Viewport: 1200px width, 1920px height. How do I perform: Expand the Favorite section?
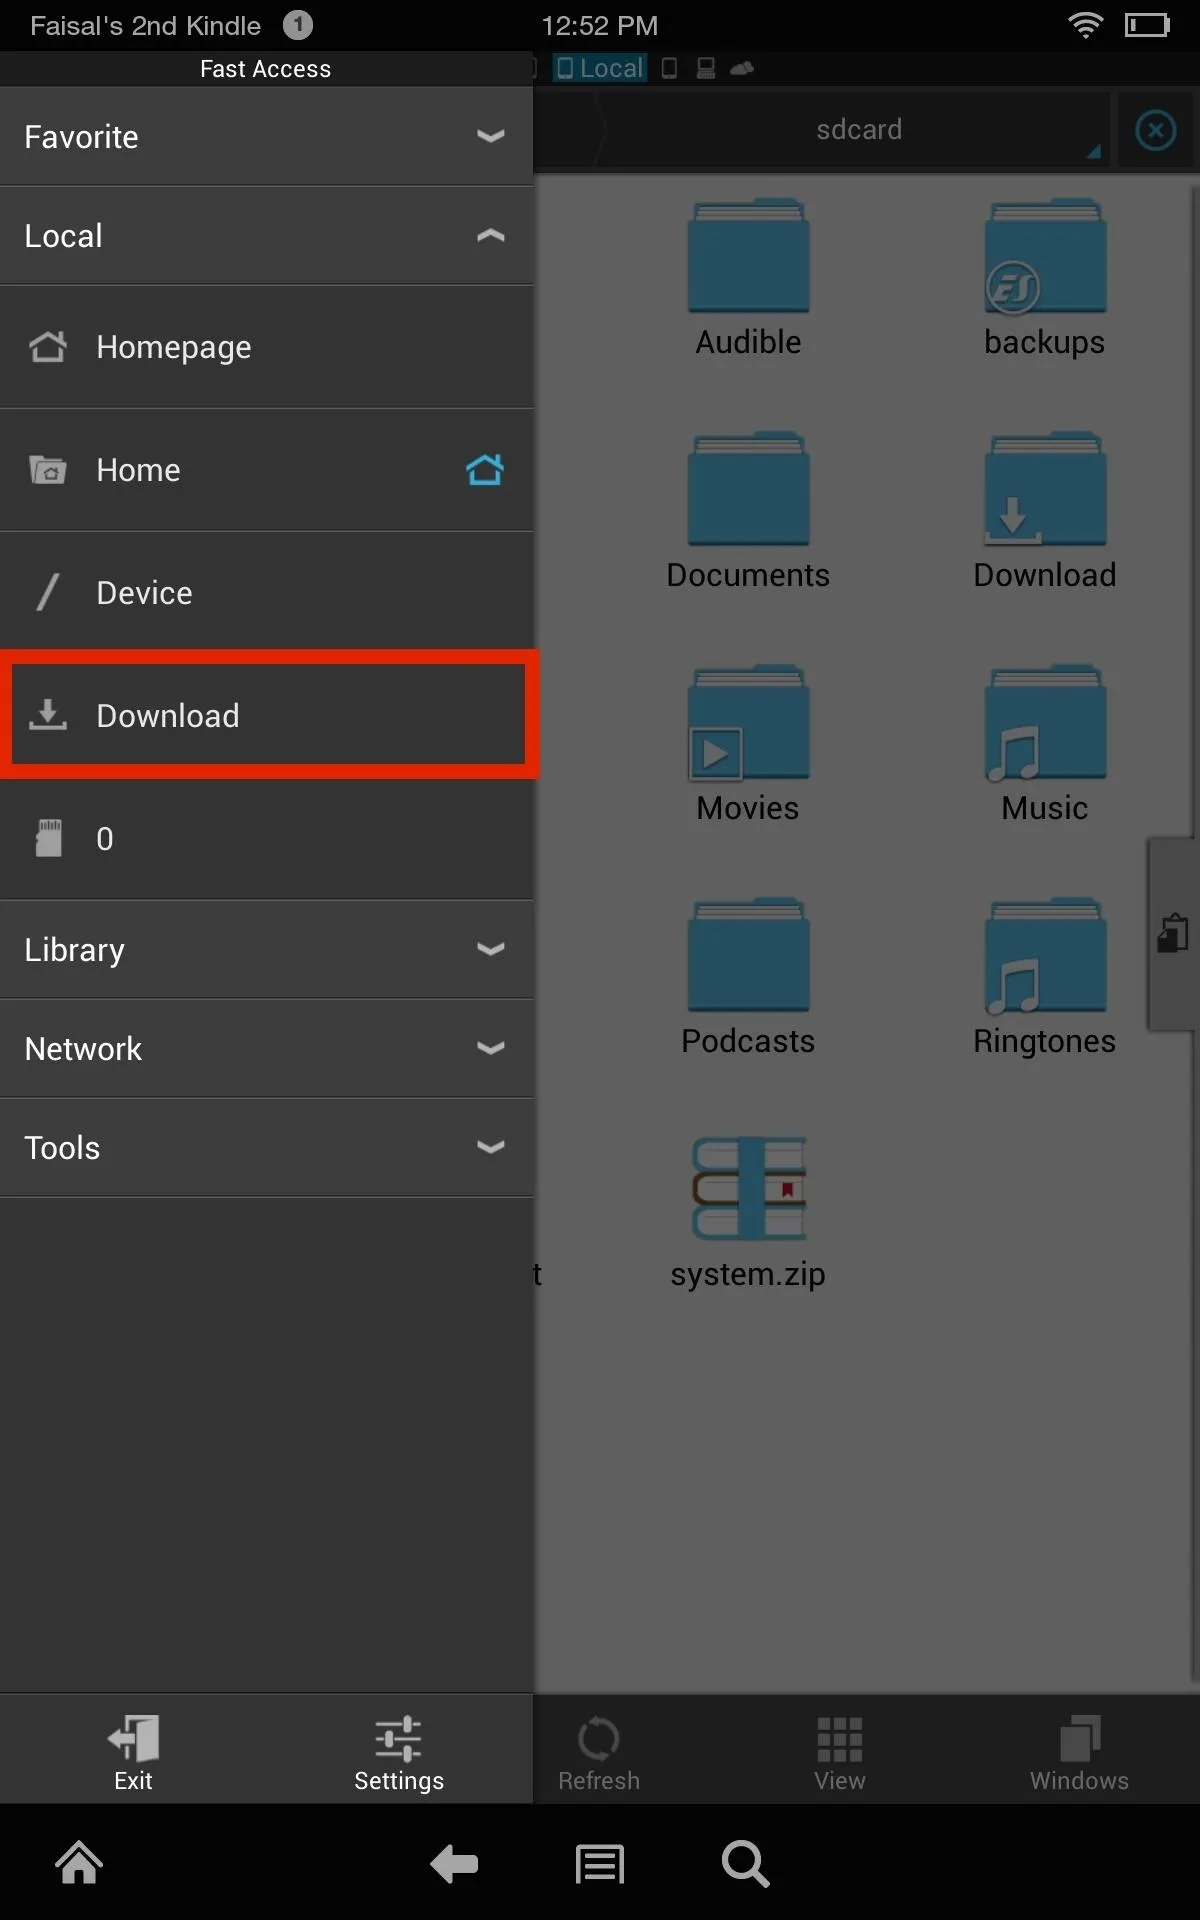point(266,136)
